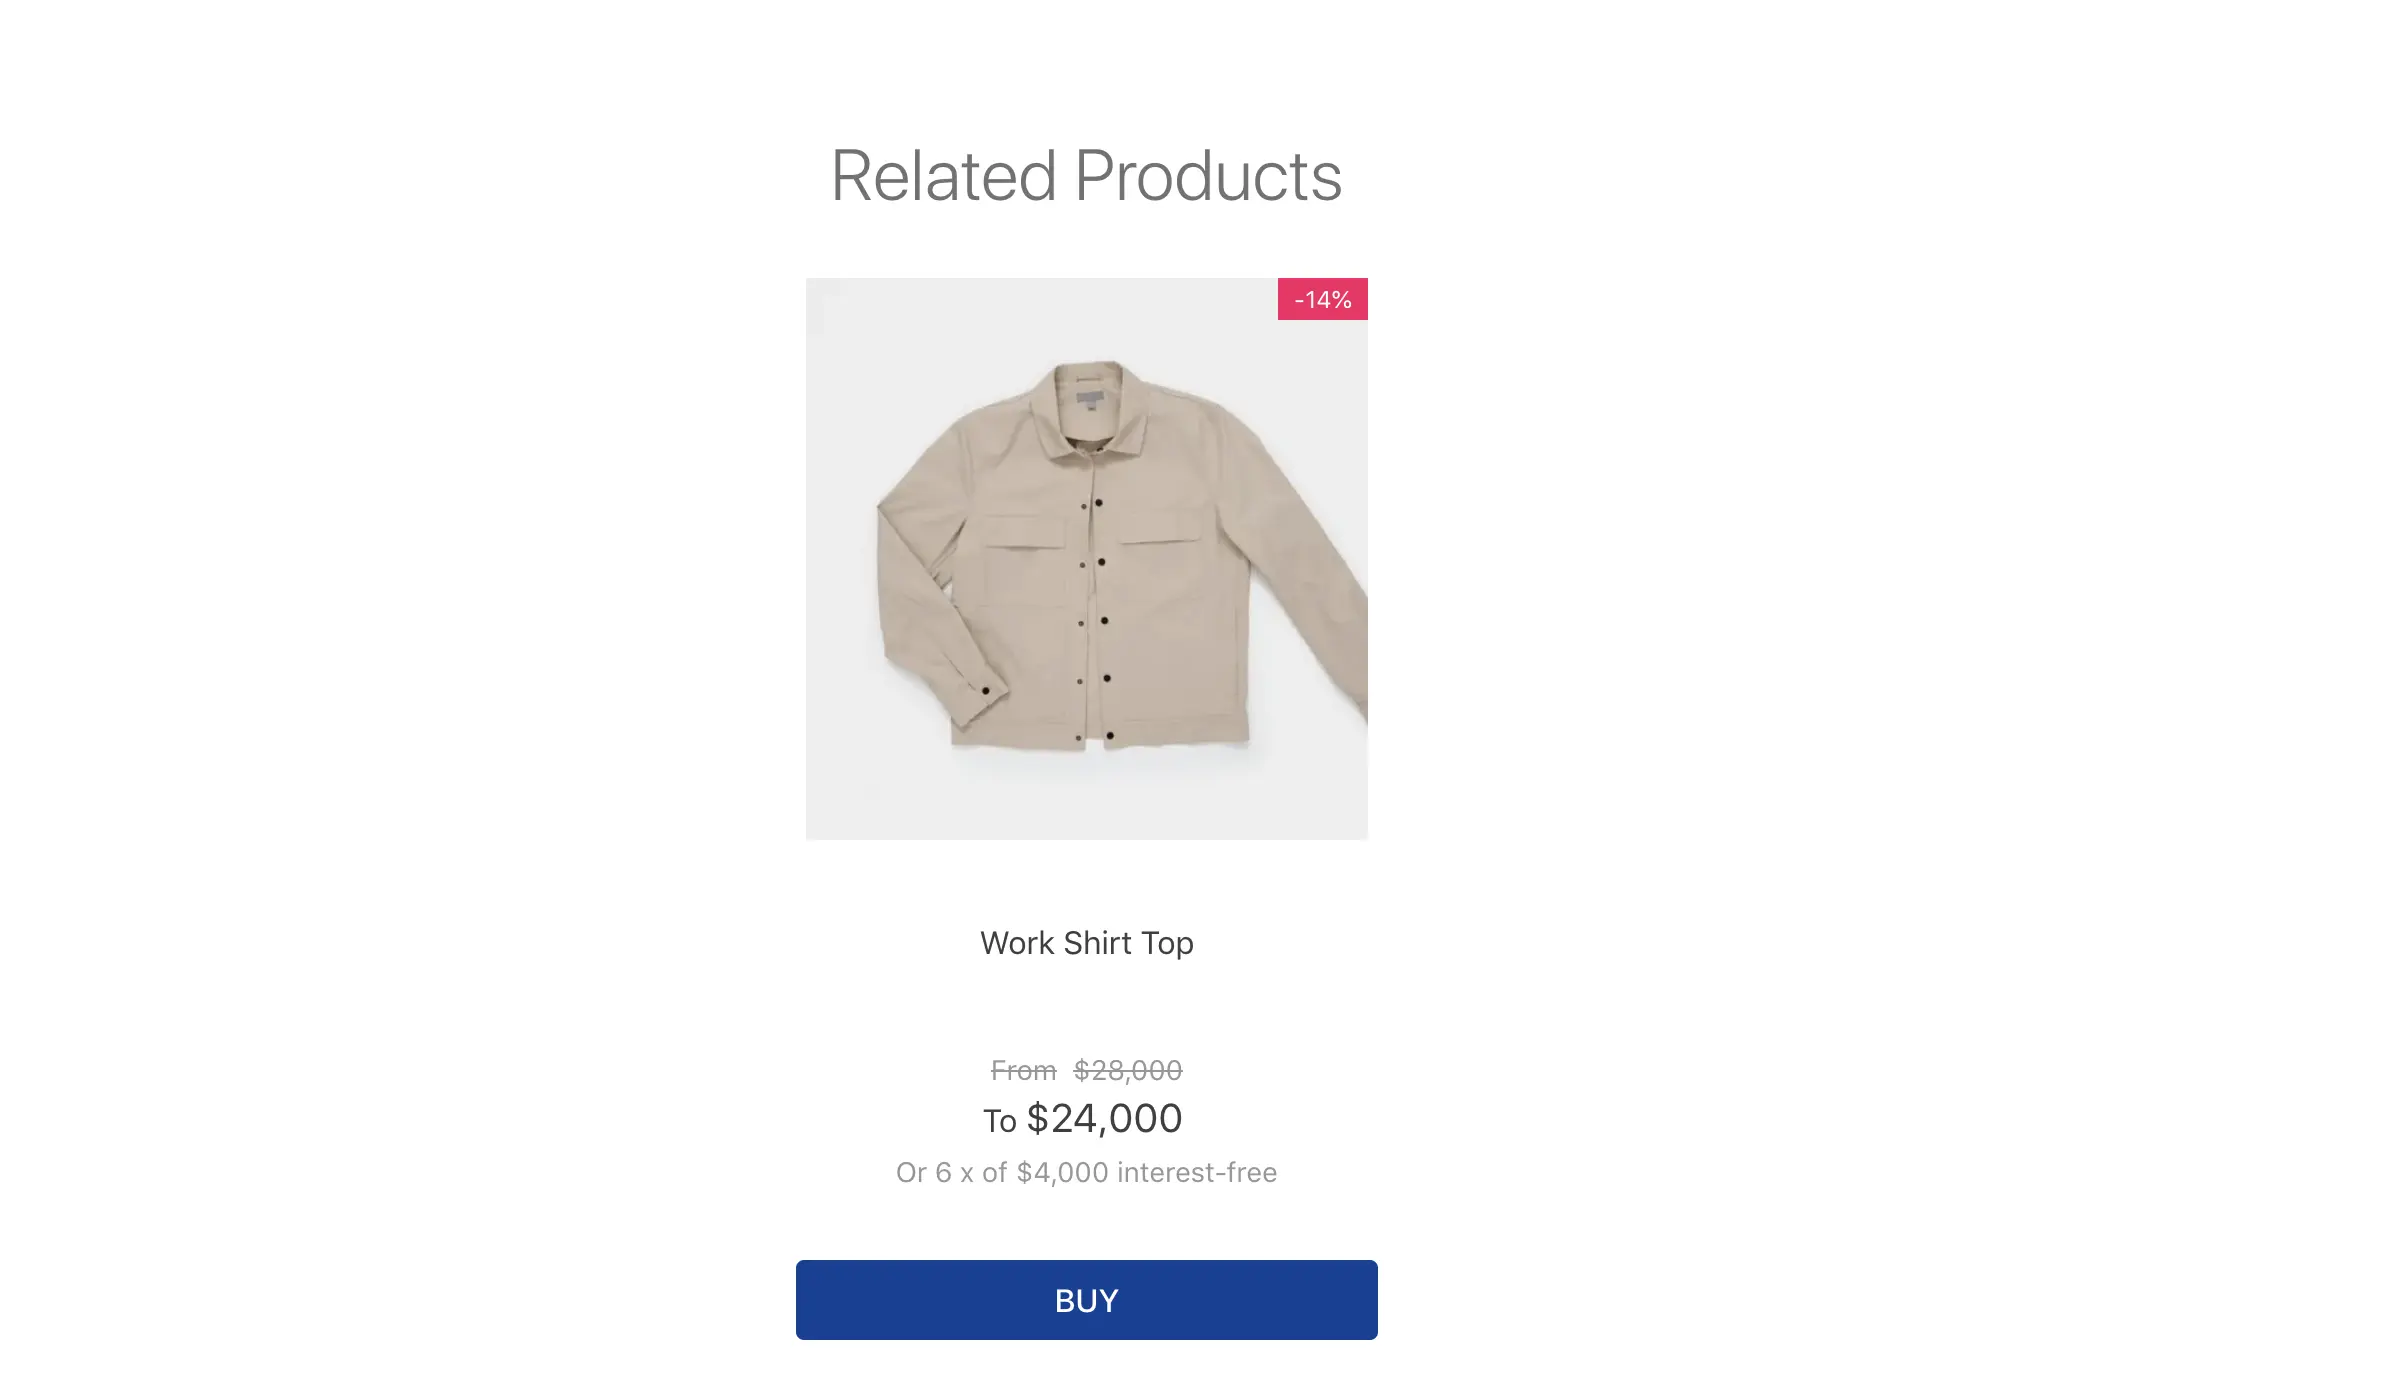Viewport: 2386px width, 1380px height.
Task: Click the Related Products section title
Action: 1086,177
